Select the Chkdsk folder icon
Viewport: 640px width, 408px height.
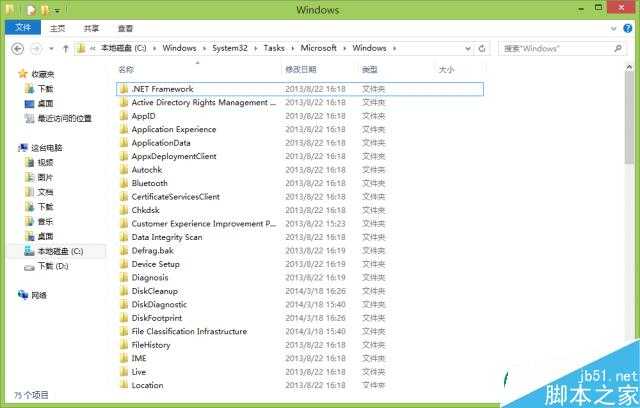(124, 210)
